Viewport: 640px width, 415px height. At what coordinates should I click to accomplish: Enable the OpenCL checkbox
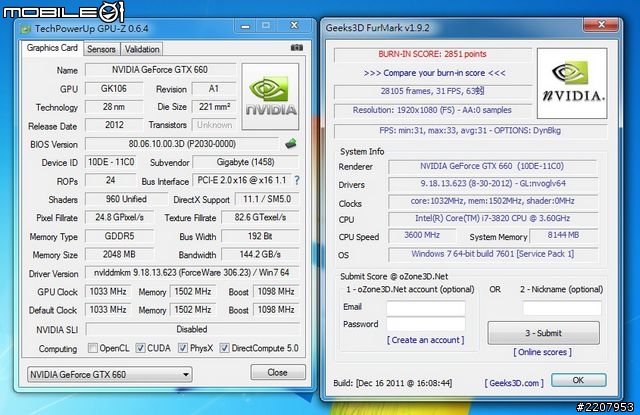pyautogui.click(x=93, y=348)
